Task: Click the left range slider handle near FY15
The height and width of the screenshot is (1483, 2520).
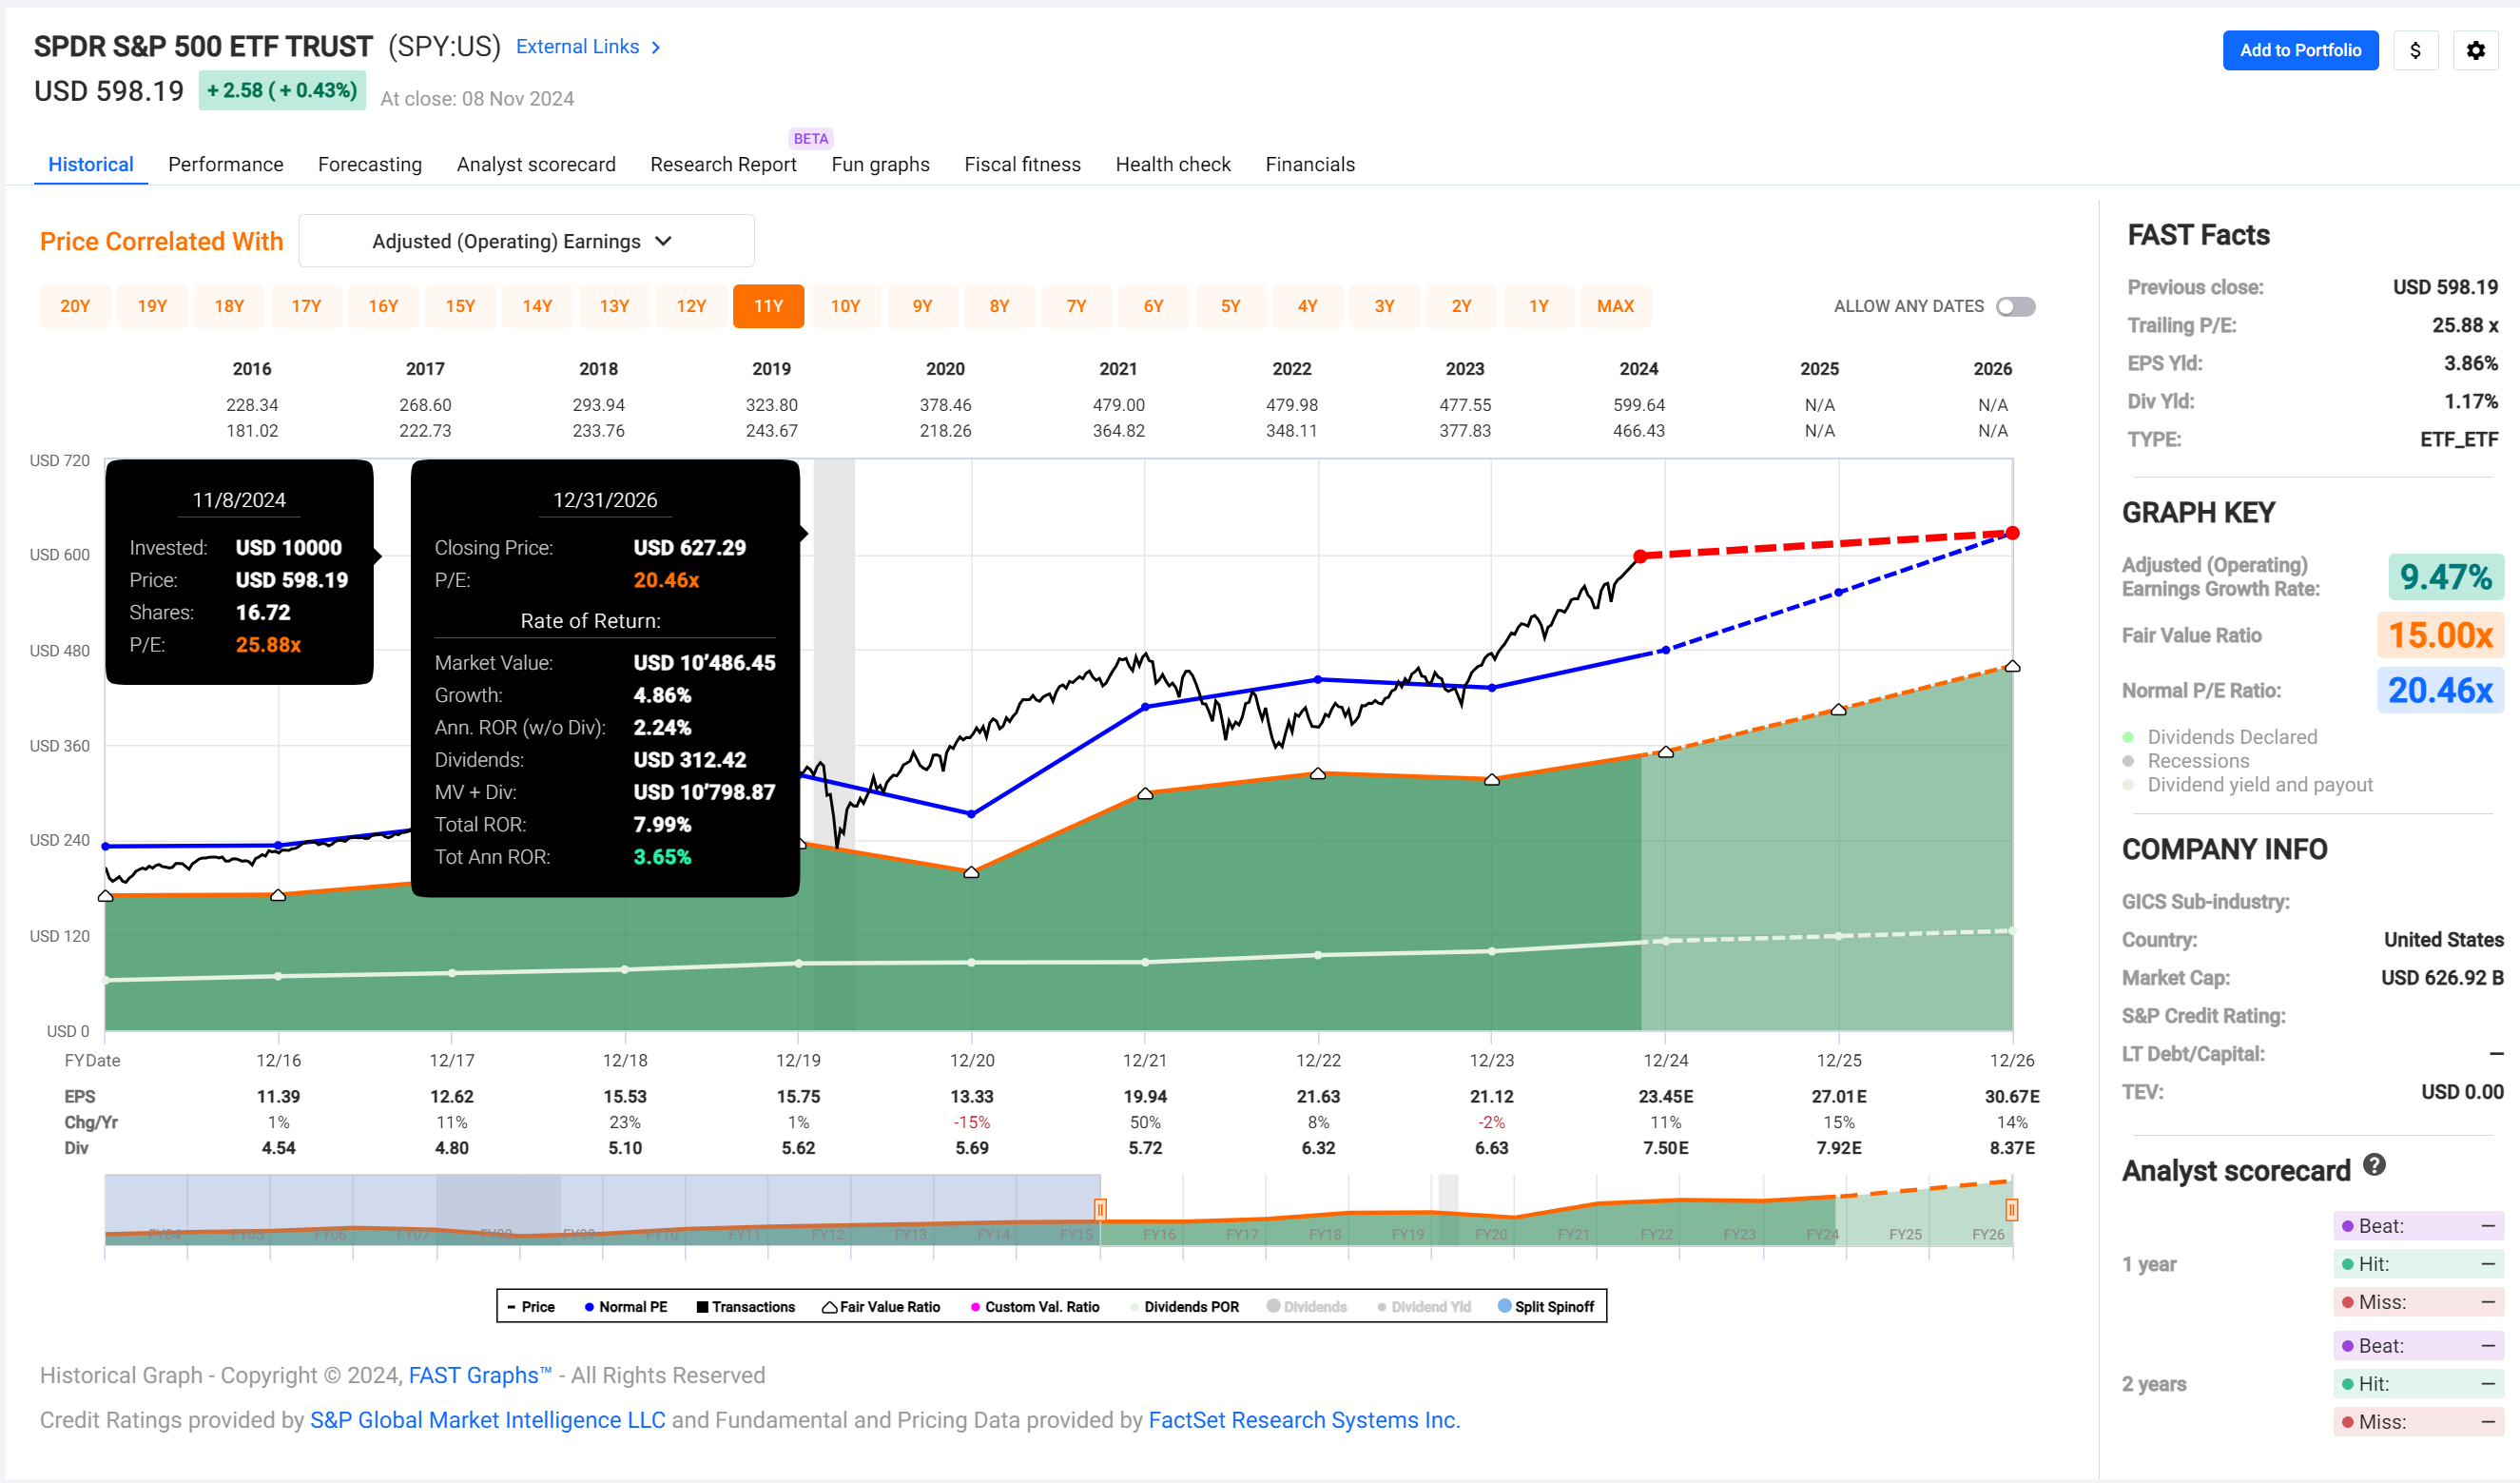Action: 1100,1209
